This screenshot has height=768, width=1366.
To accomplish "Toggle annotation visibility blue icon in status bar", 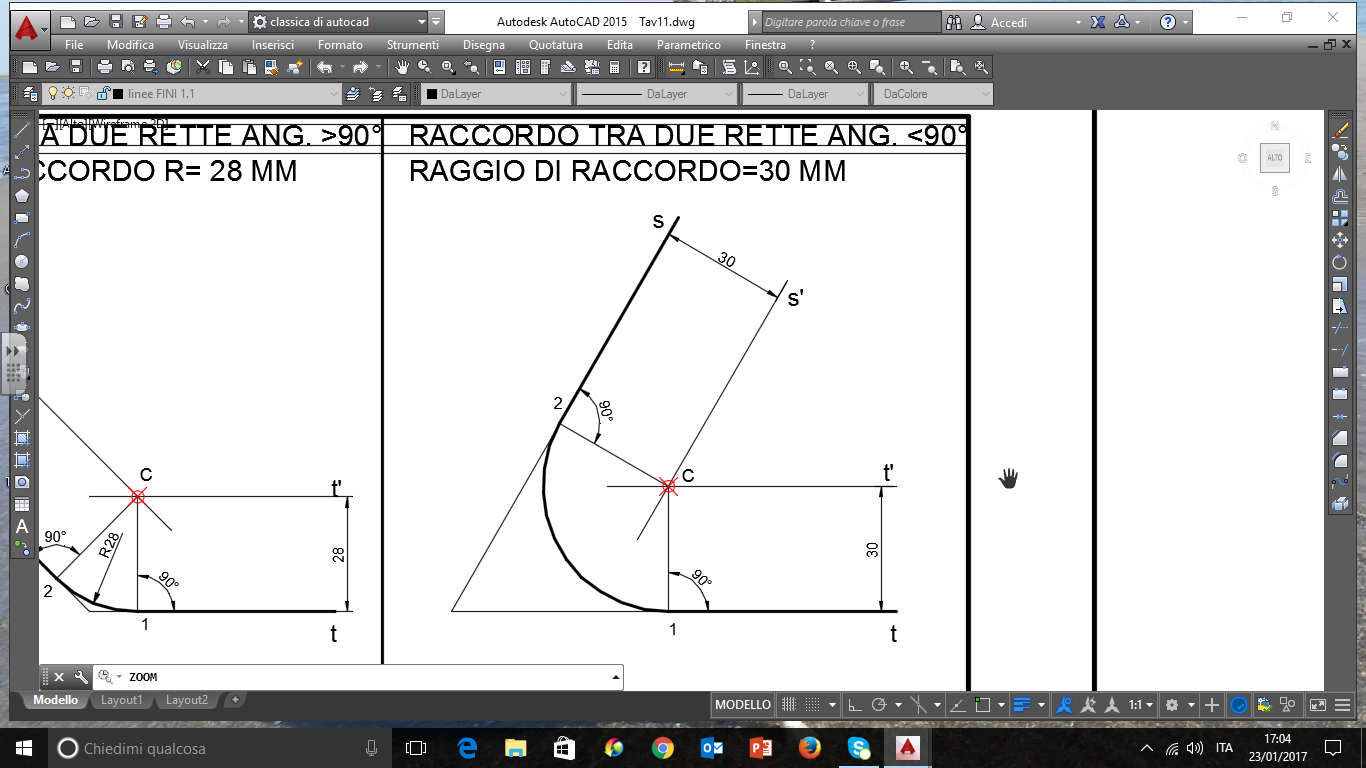I will (x=1063, y=705).
